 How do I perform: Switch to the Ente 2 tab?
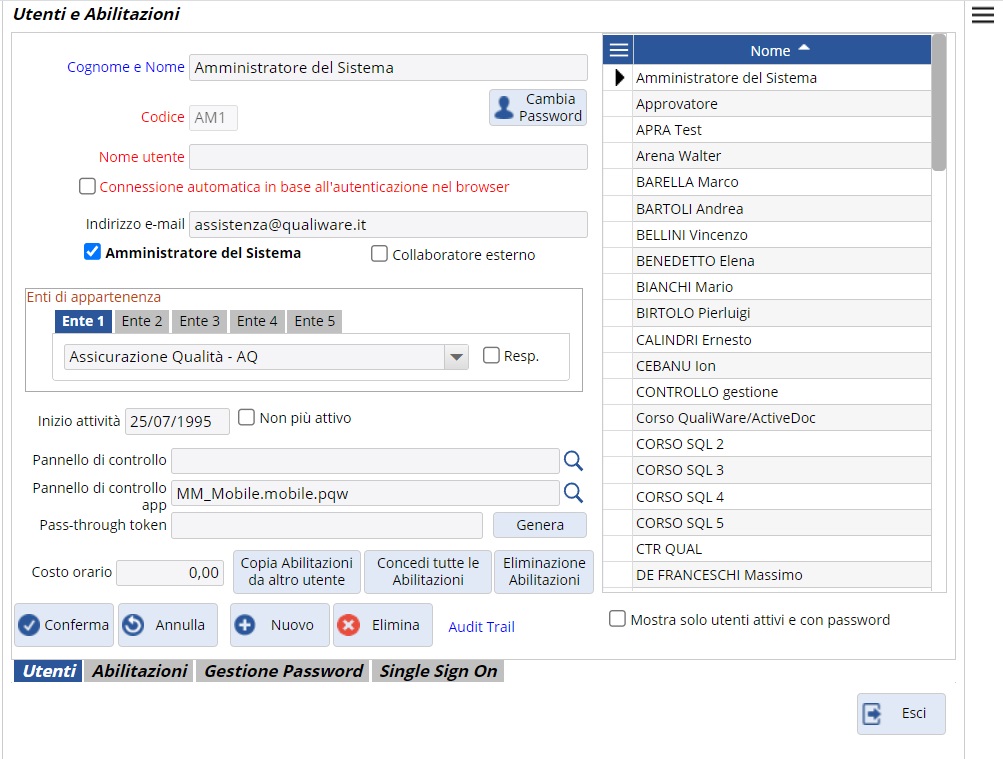142,321
